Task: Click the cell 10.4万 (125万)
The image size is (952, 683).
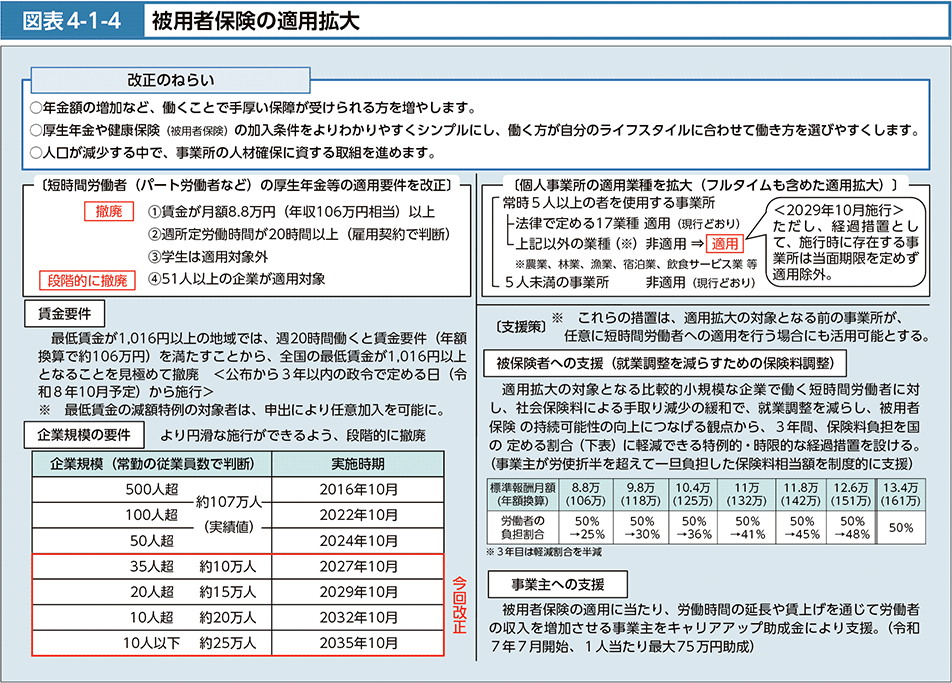Action: 693,495
